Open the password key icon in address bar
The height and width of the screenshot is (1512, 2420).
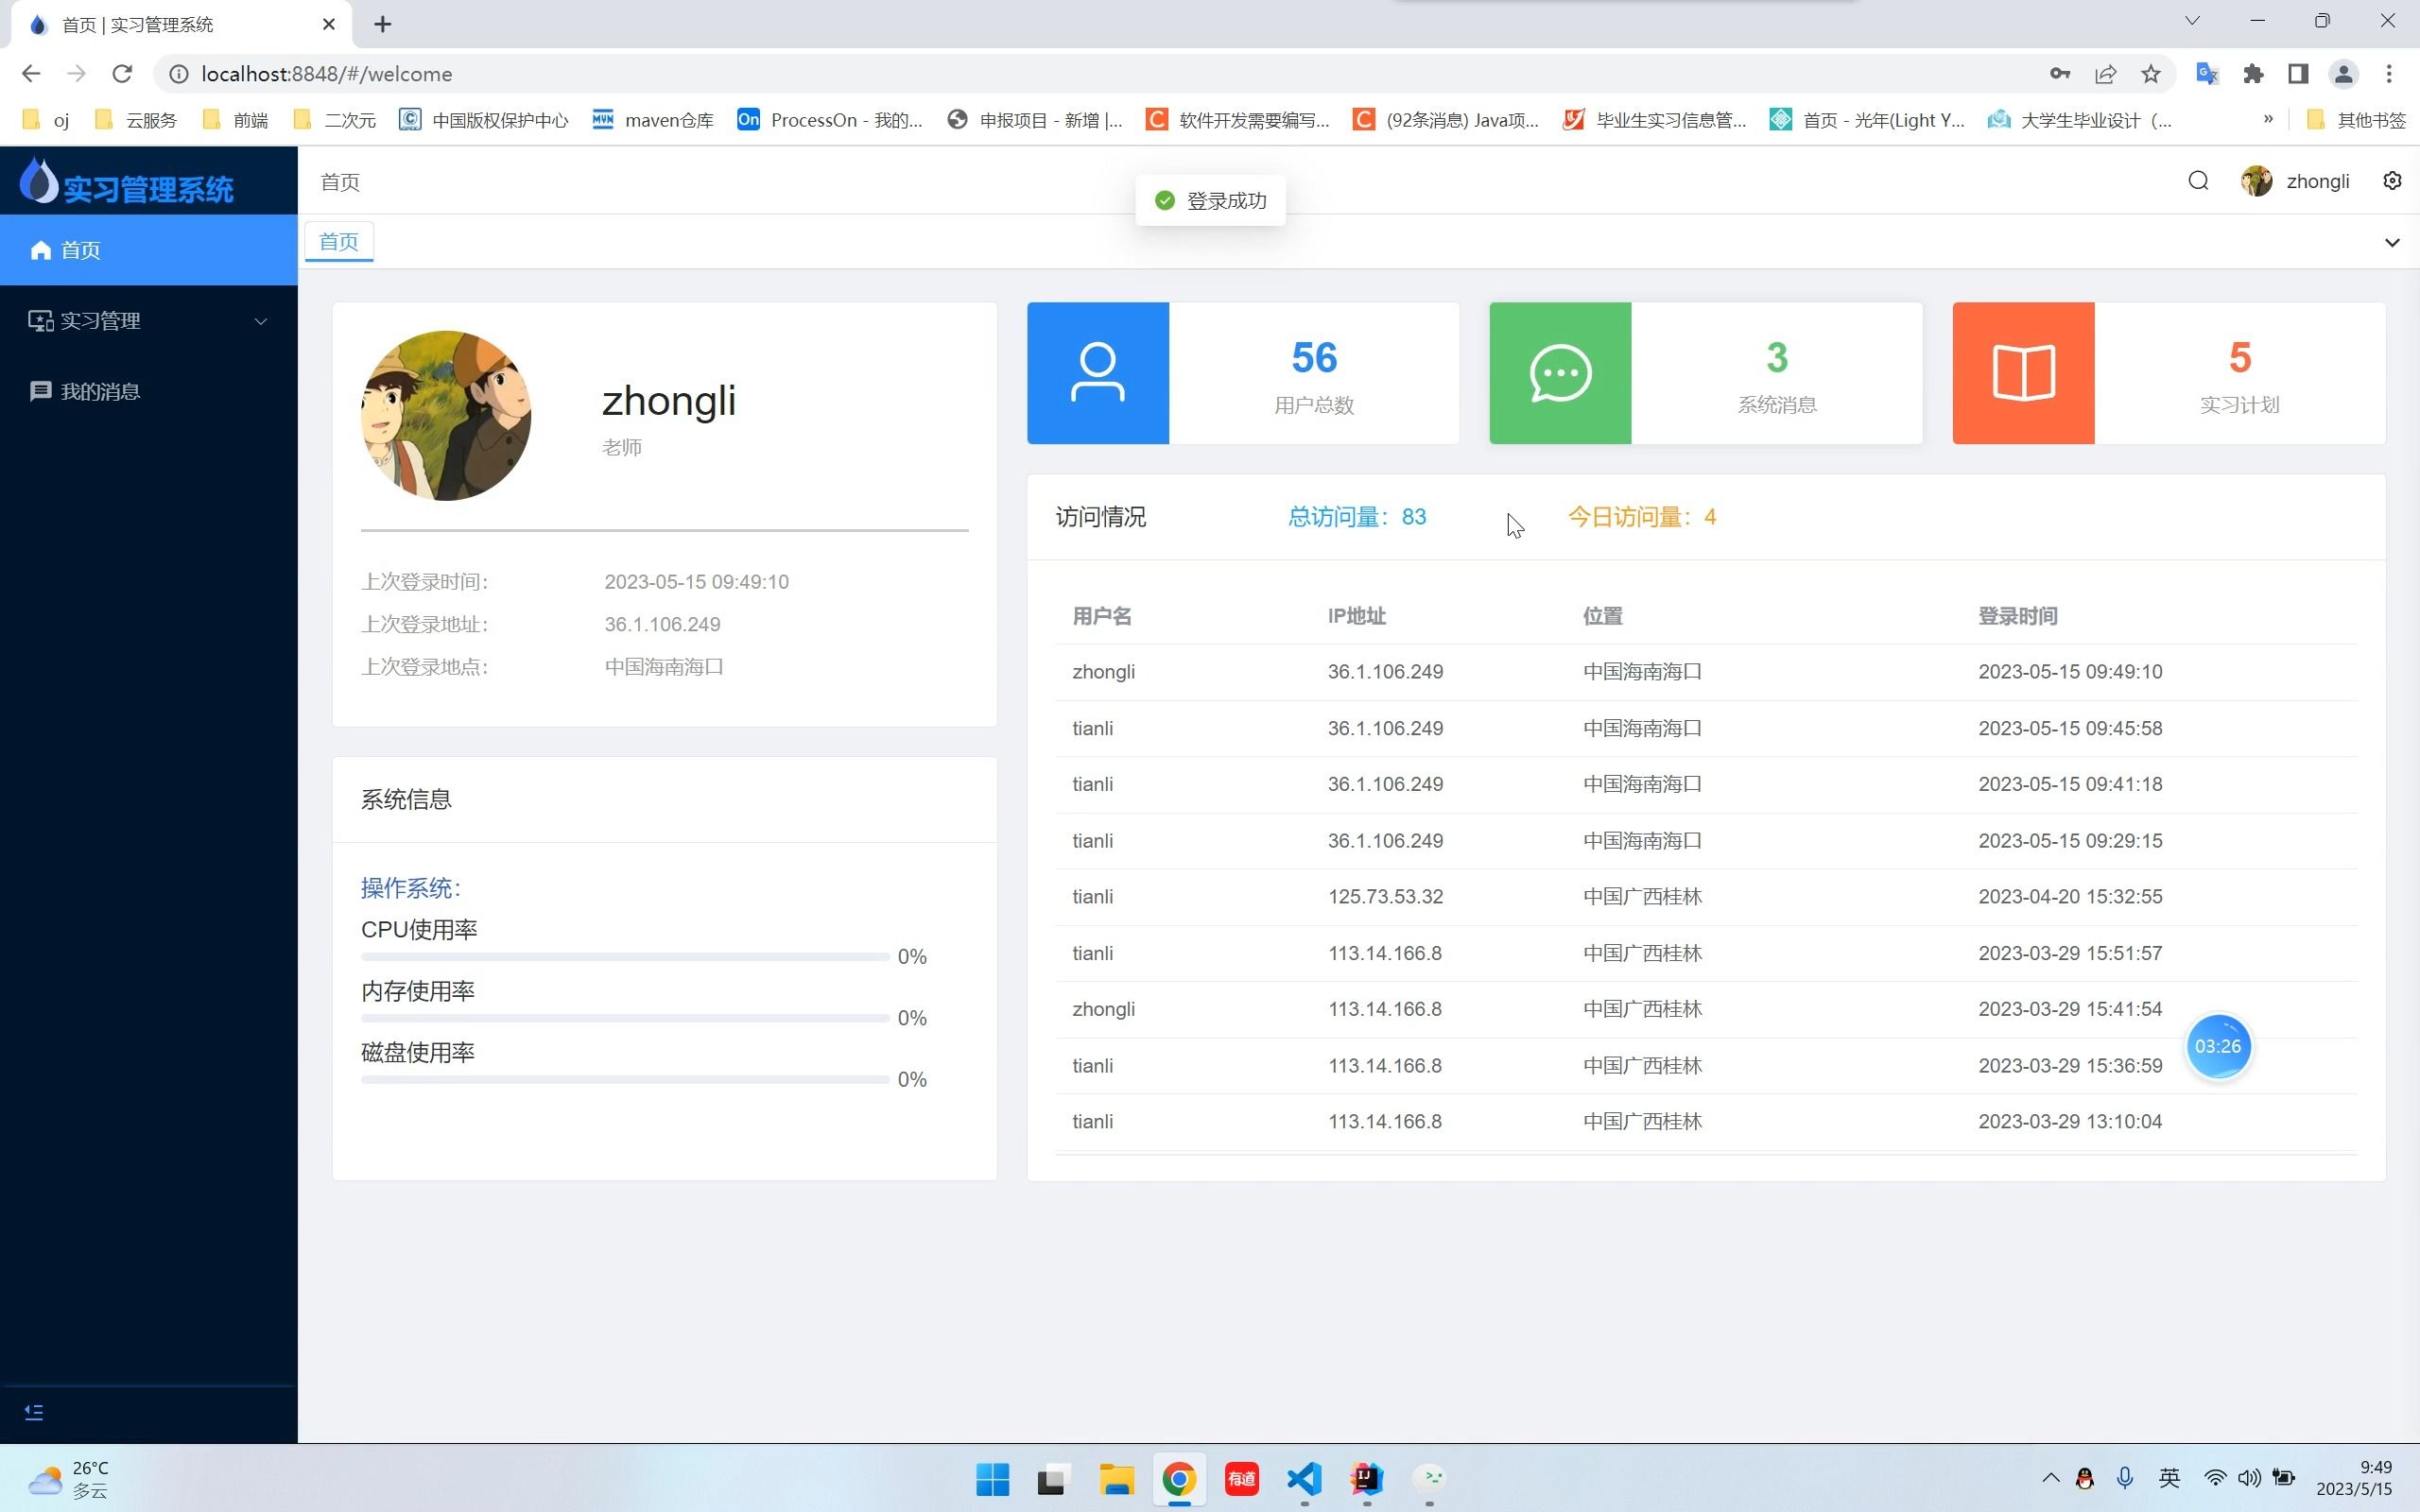coord(2059,74)
